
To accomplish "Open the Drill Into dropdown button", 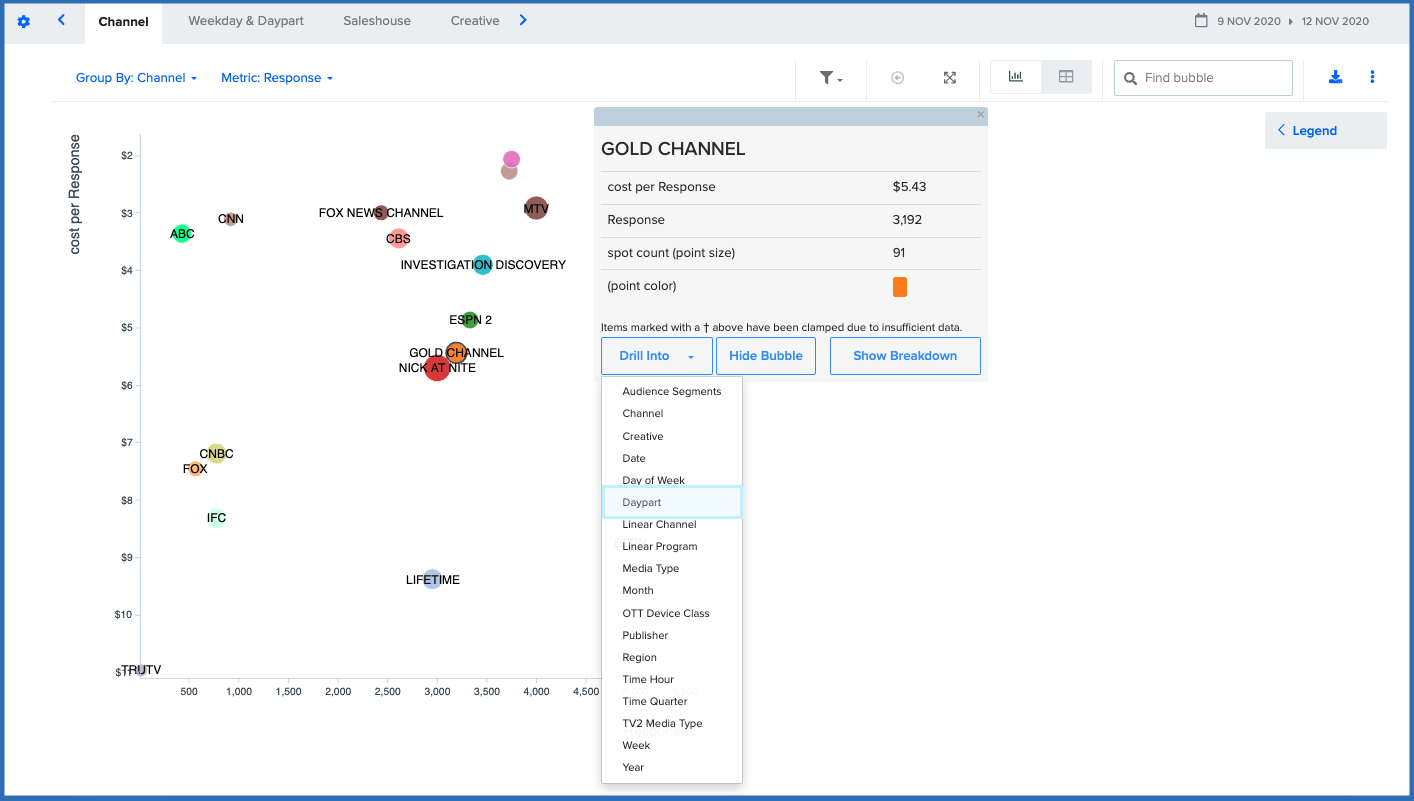I will 657,356.
